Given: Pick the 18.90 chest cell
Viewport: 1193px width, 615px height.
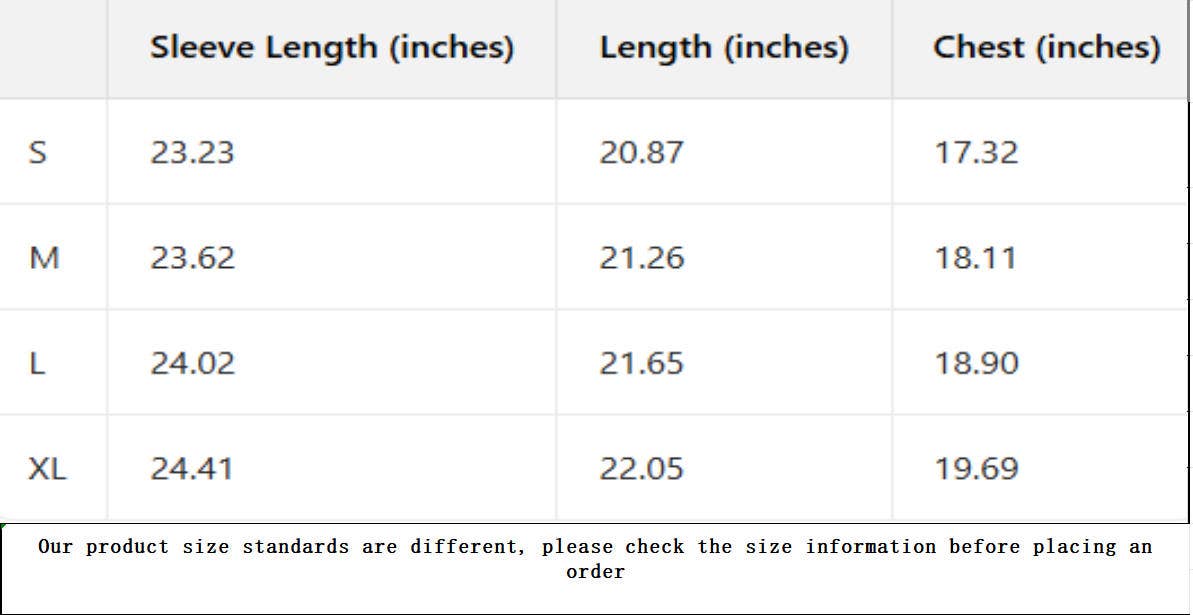Looking at the screenshot, I should tap(976, 363).
